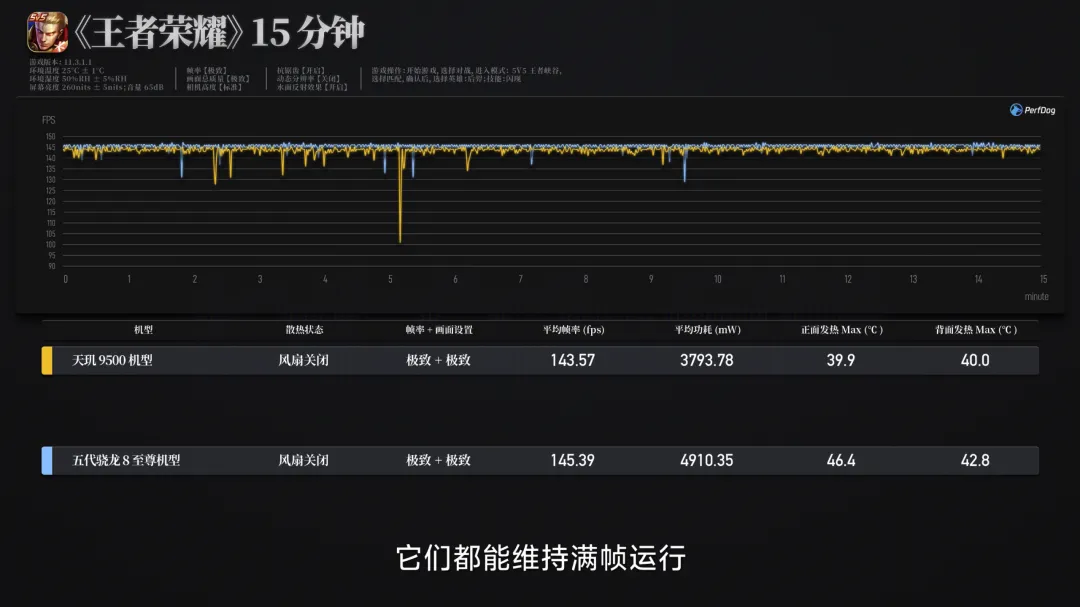This screenshot has height=607, width=1080.
Task: Click the front temperature value 39.9
Action: pyautogui.click(x=841, y=360)
